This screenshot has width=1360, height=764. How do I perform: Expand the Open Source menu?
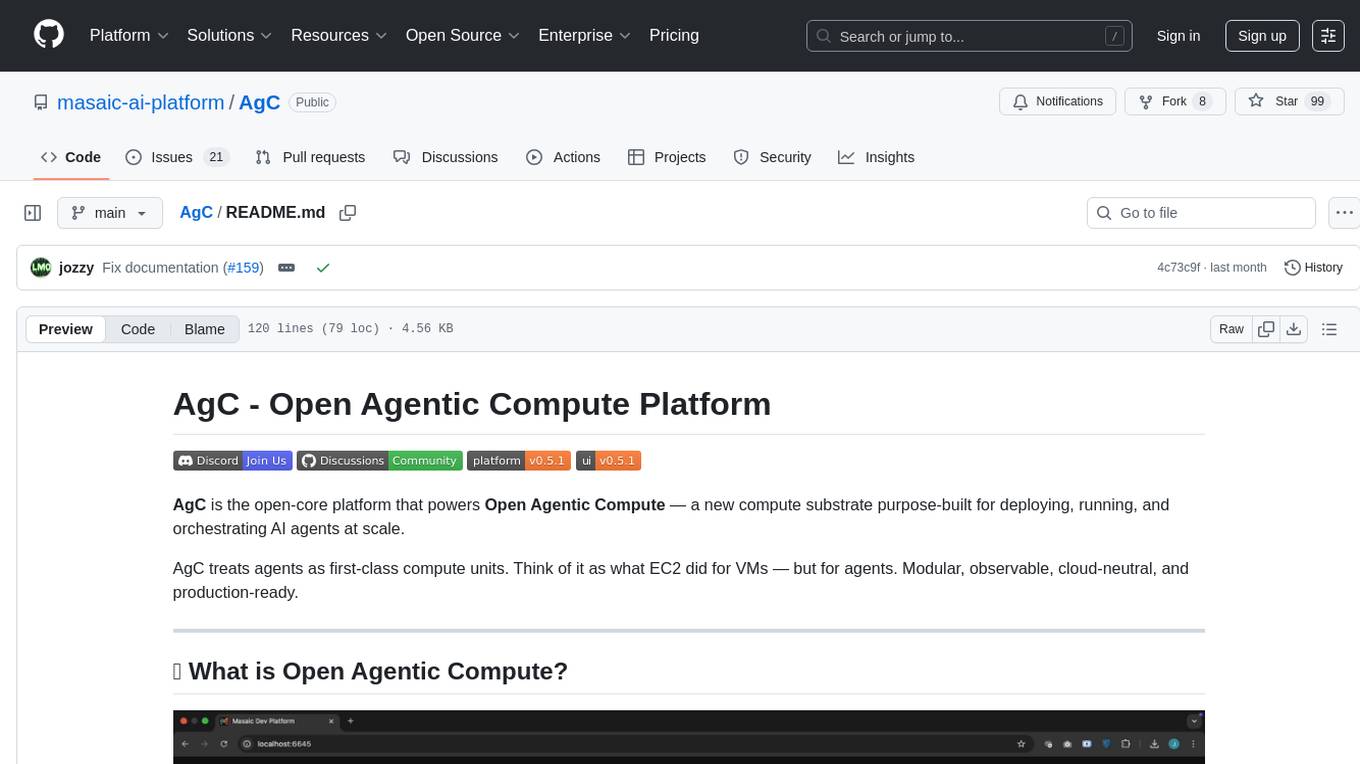pos(462,35)
